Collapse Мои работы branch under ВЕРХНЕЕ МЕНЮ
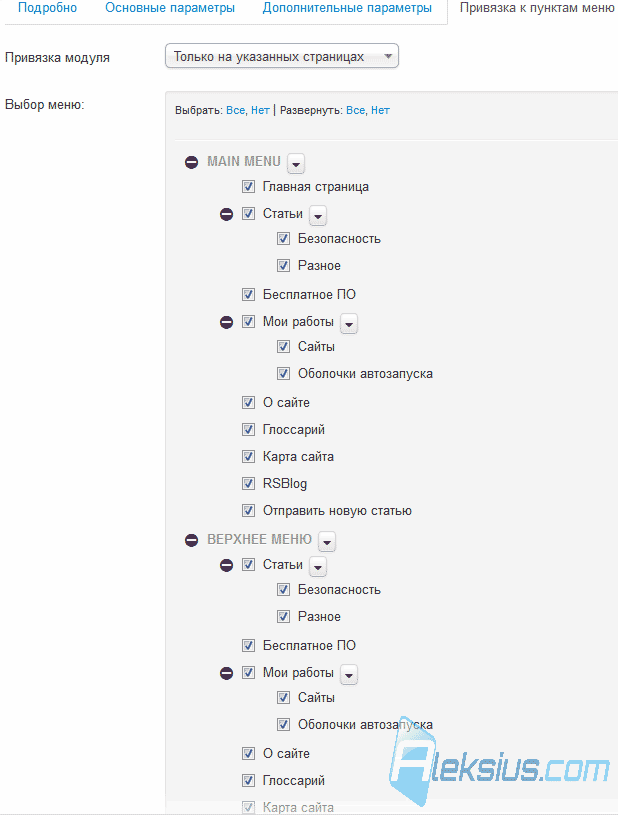Screen dimensions: 618x815 pos(227,673)
